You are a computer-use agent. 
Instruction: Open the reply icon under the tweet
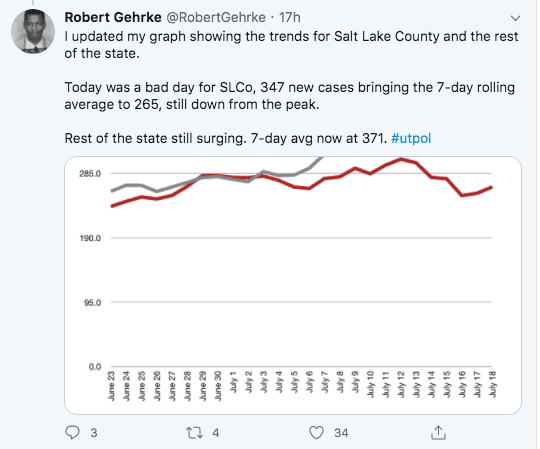coord(72,432)
